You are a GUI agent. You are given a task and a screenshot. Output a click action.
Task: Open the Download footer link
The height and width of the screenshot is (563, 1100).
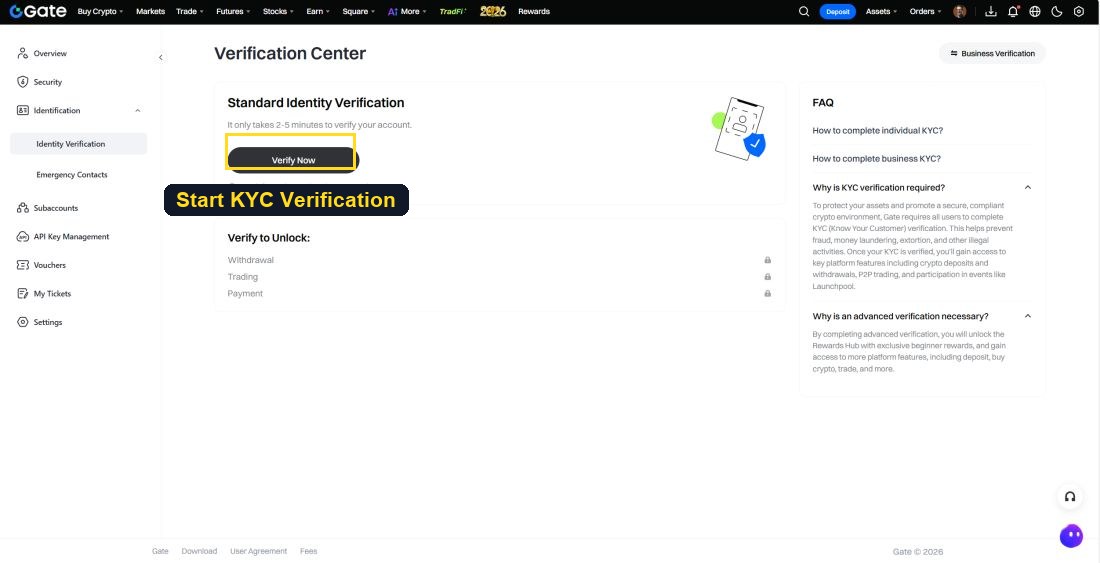pyautogui.click(x=199, y=551)
